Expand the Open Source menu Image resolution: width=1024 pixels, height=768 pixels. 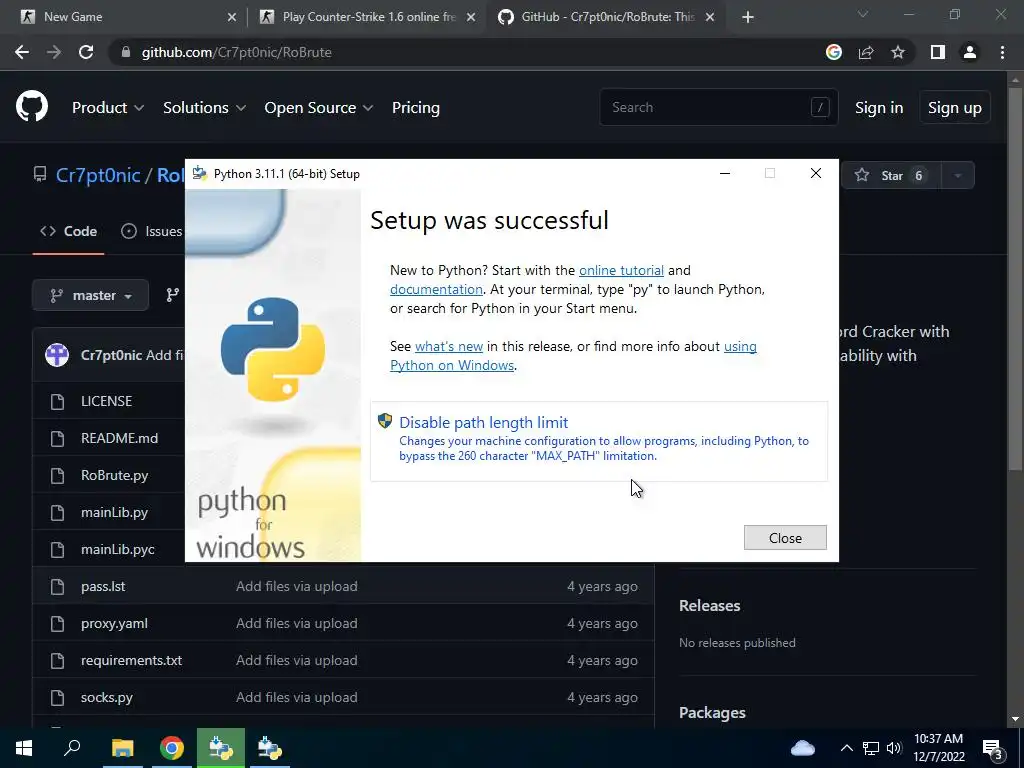tap(319, 107)
